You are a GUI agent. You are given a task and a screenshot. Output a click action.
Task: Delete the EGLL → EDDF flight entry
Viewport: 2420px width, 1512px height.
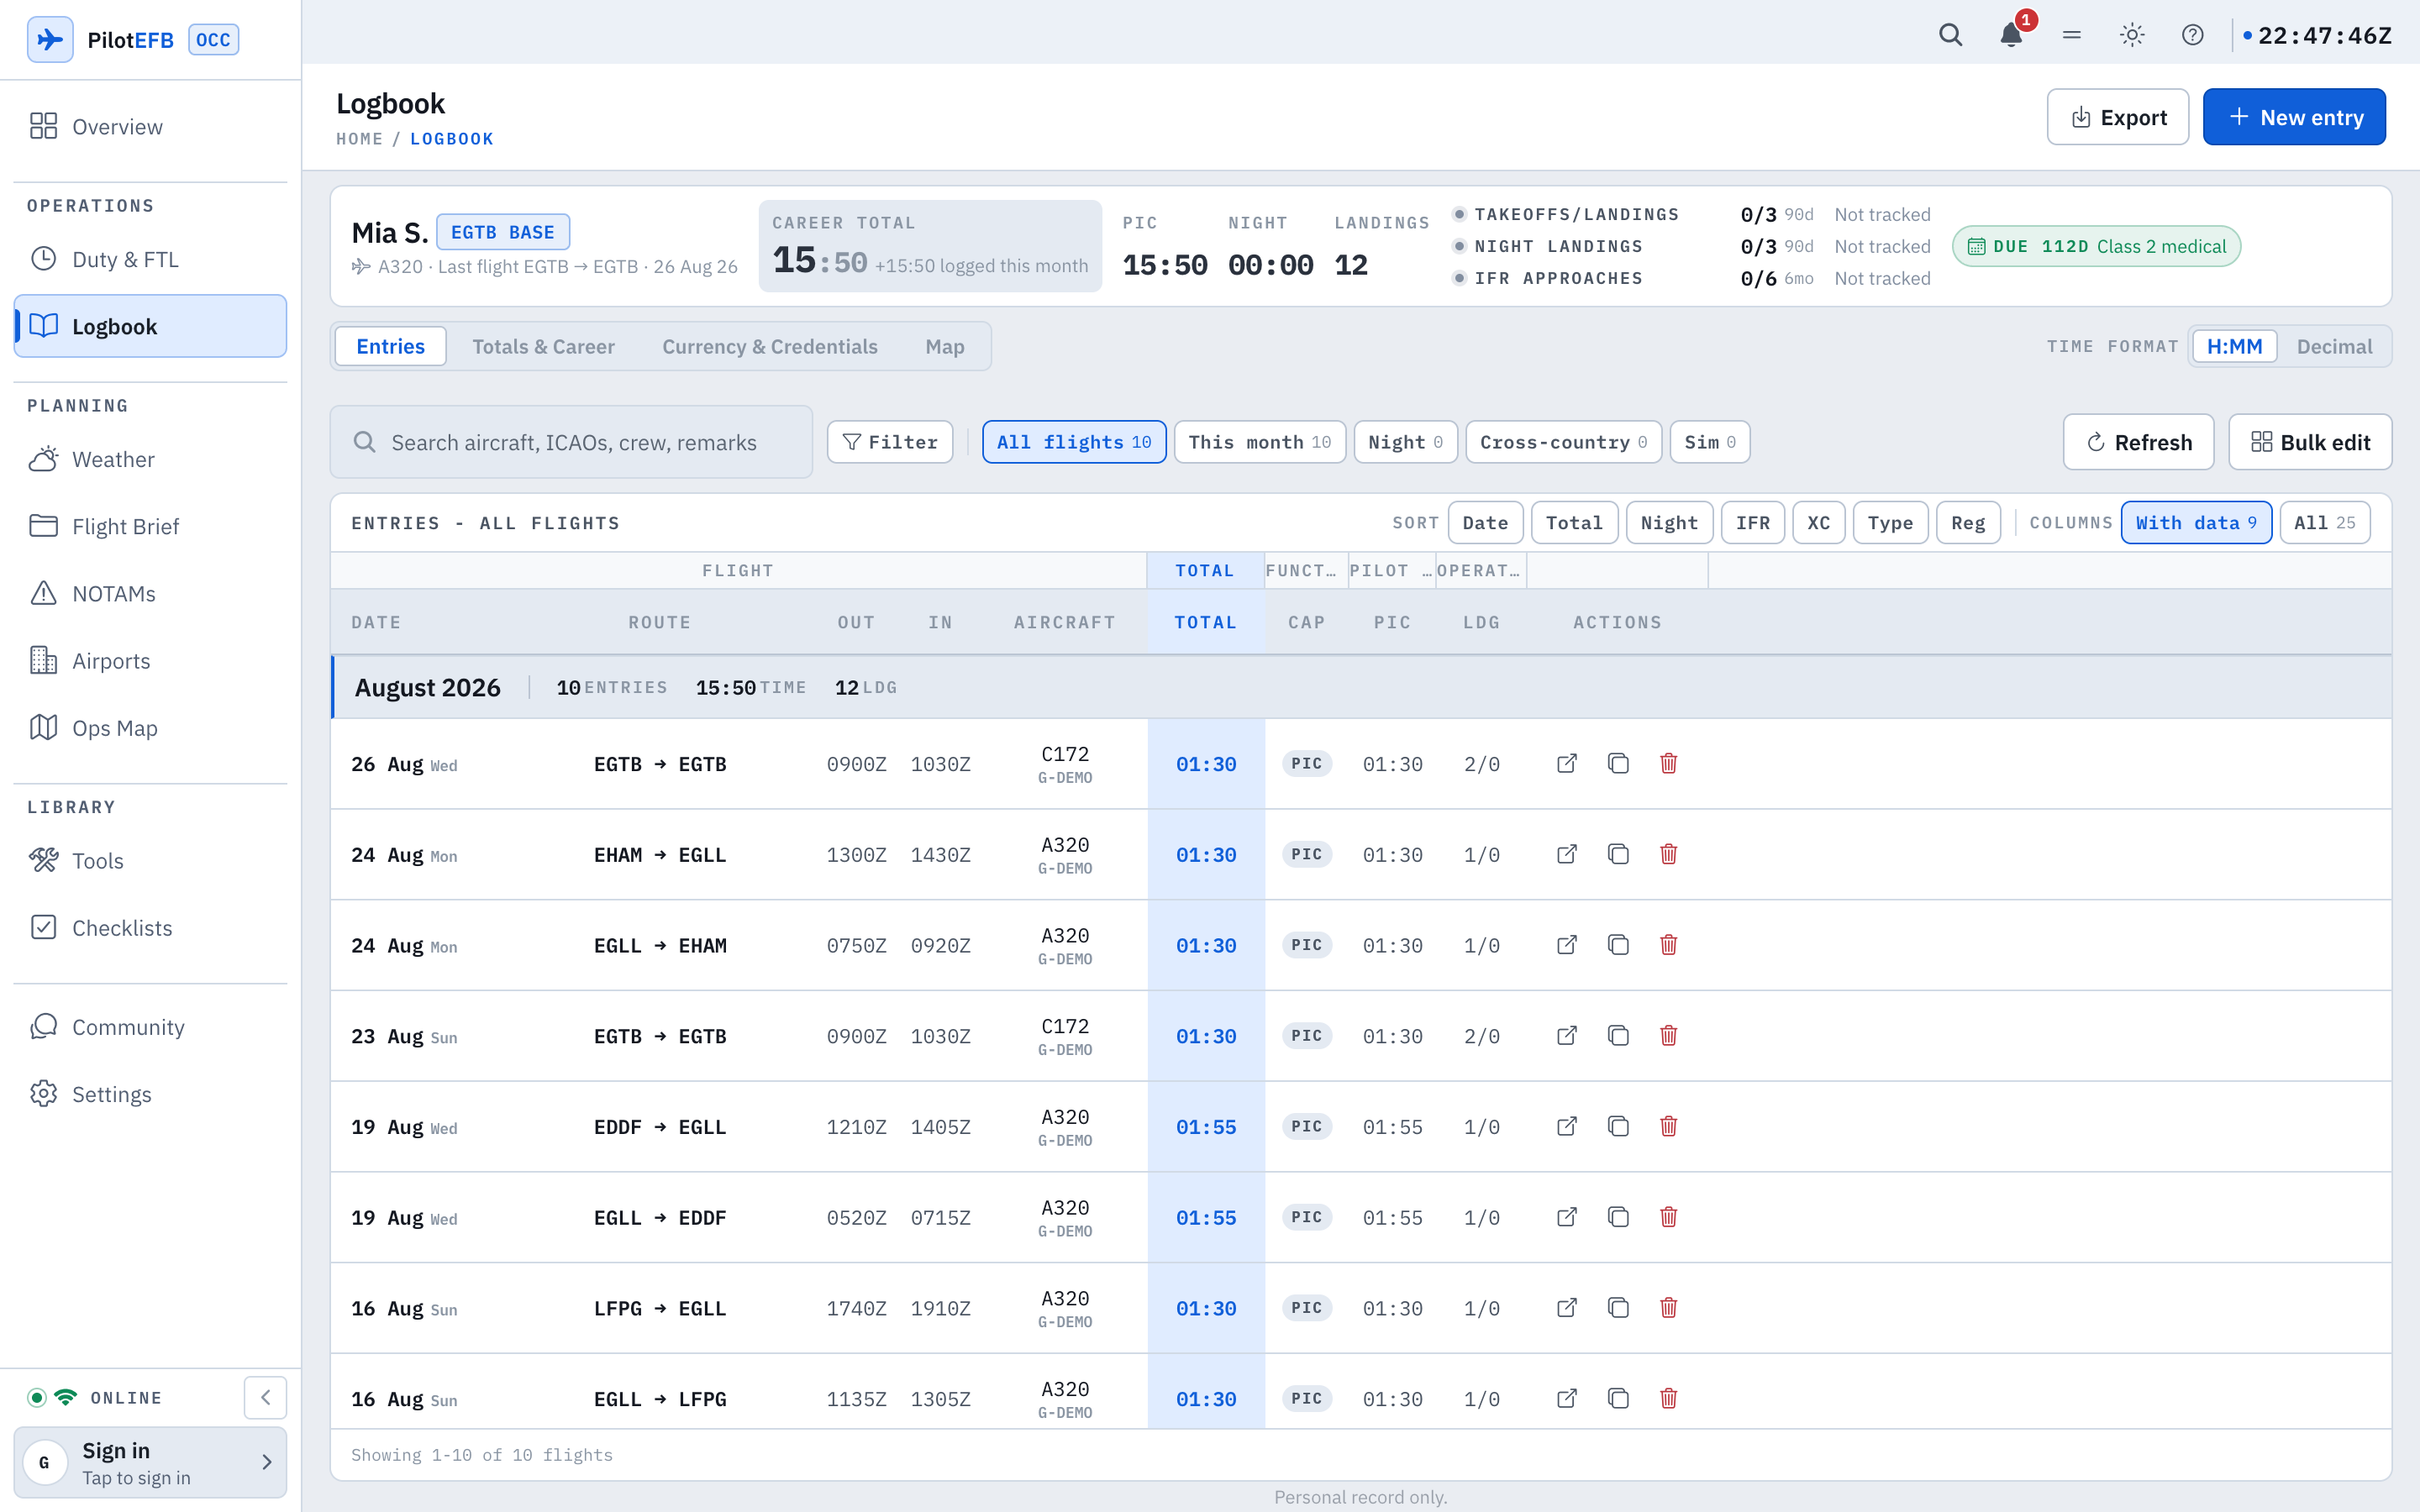pyautogui.click(x=1668, y=1217)
